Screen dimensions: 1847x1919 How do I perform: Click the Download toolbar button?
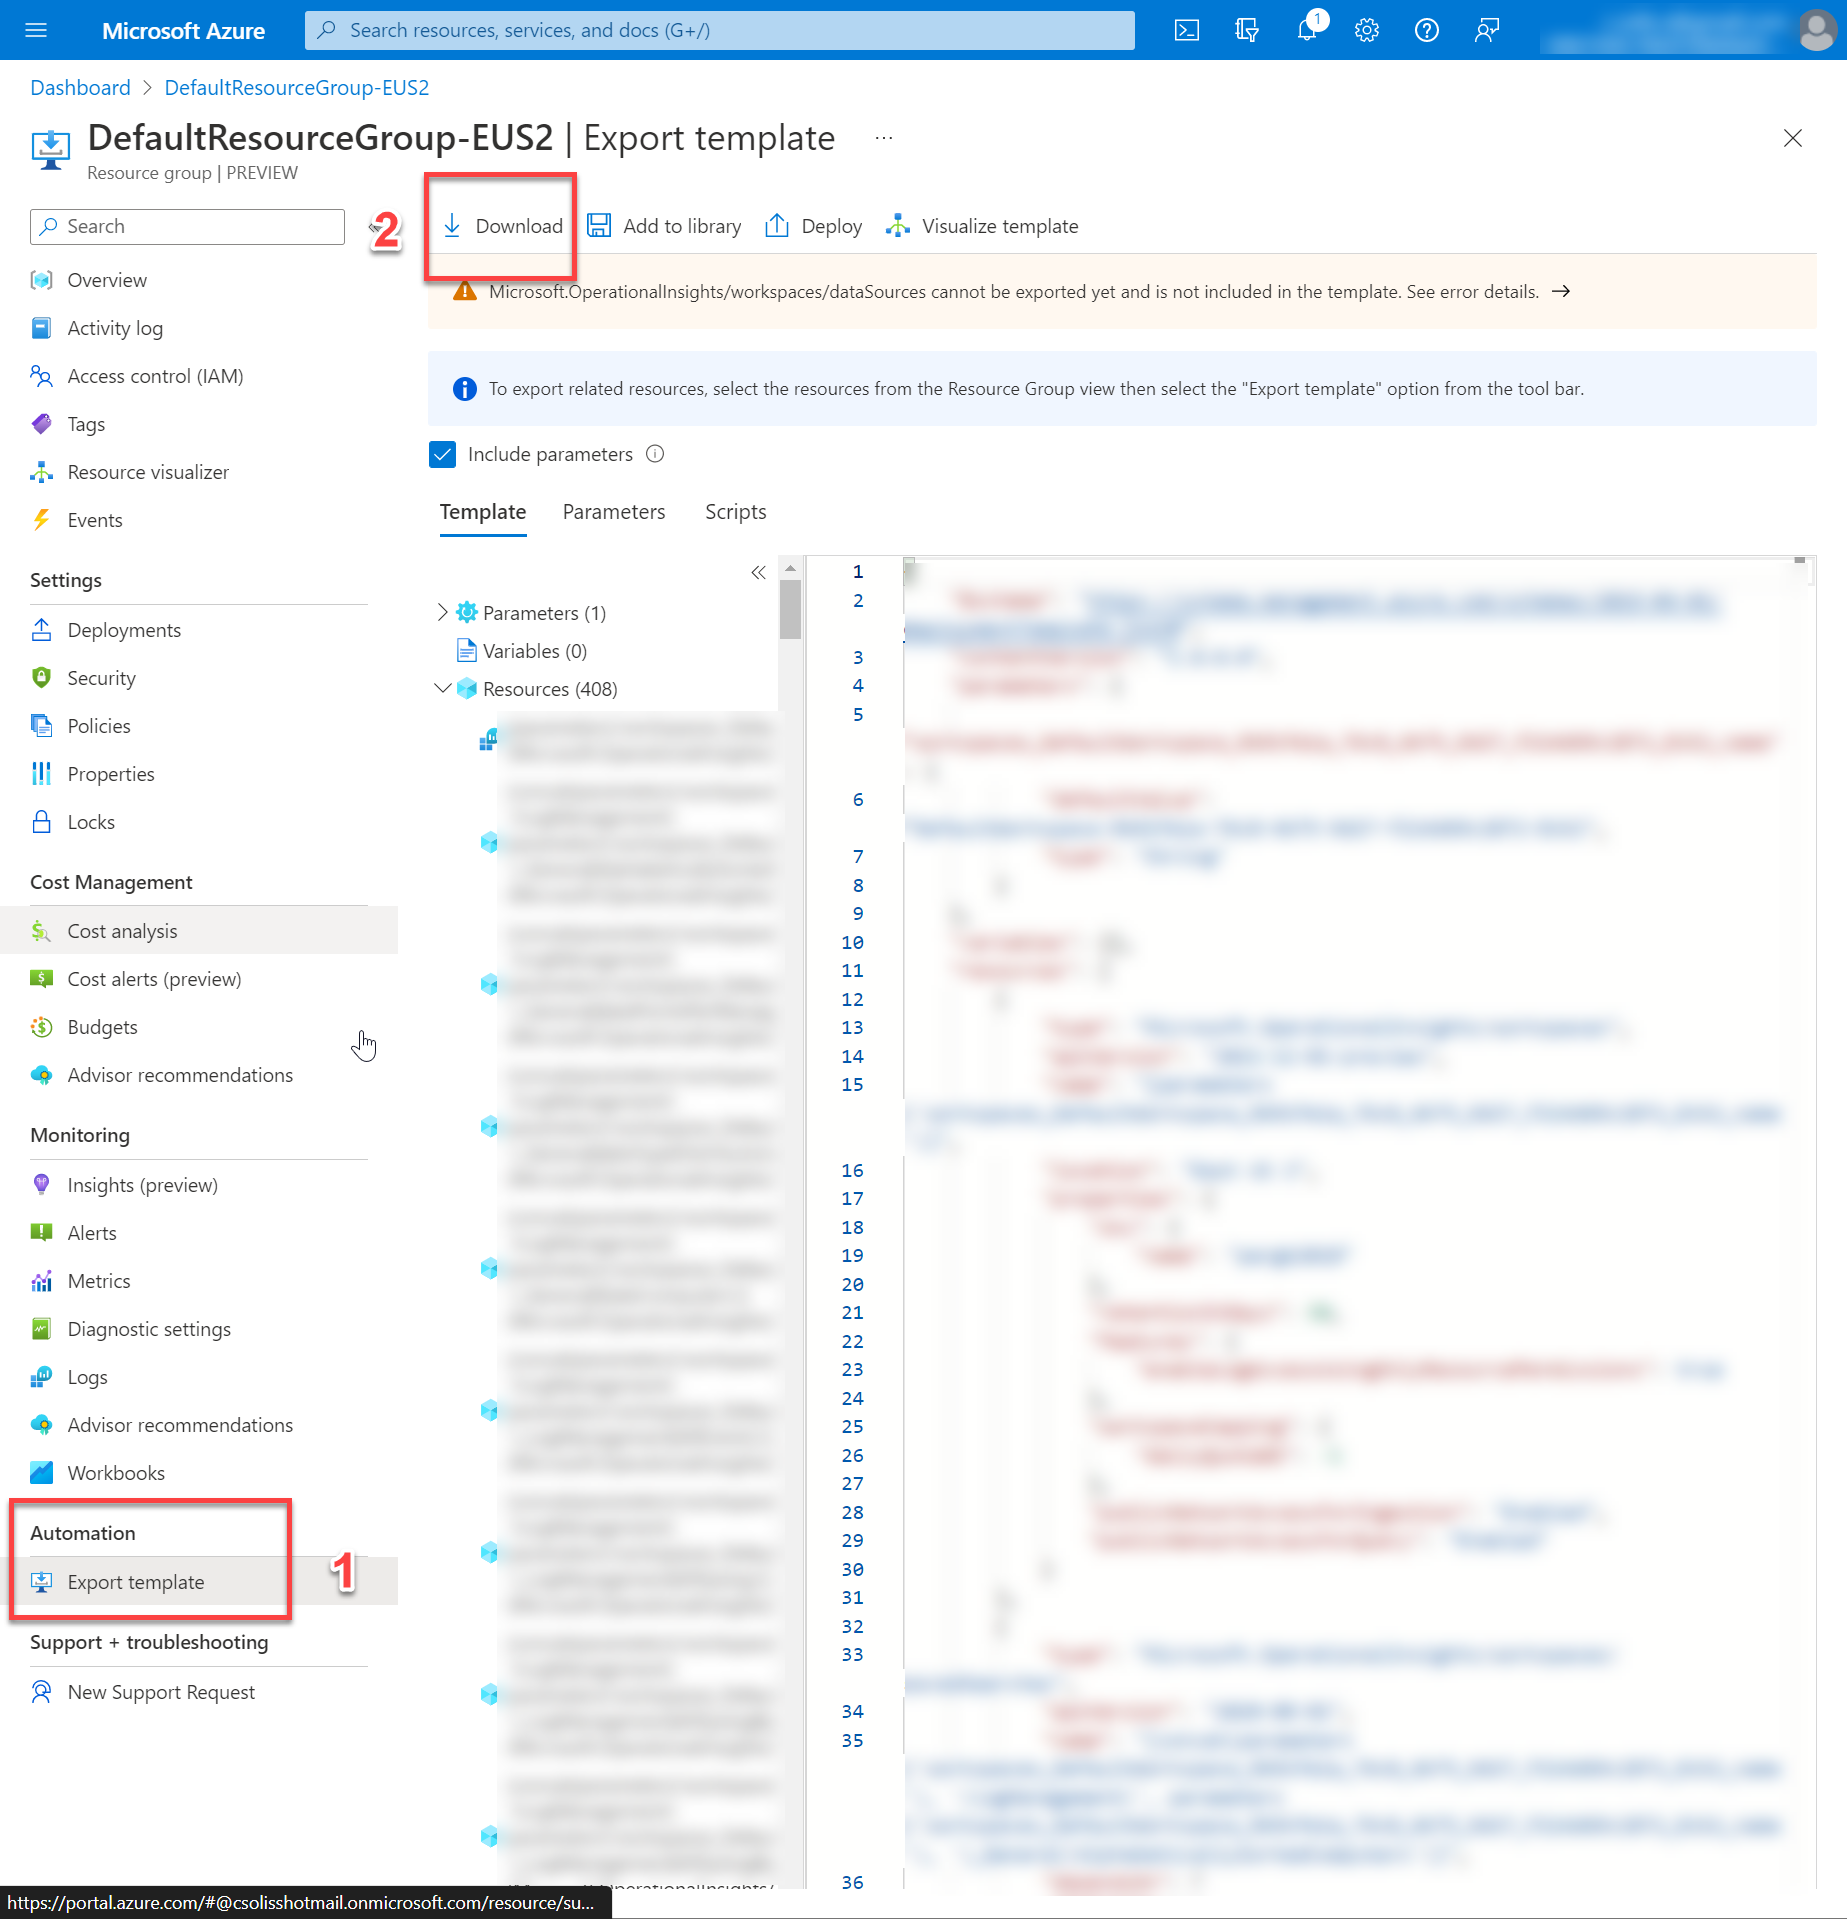click(502, 226)
